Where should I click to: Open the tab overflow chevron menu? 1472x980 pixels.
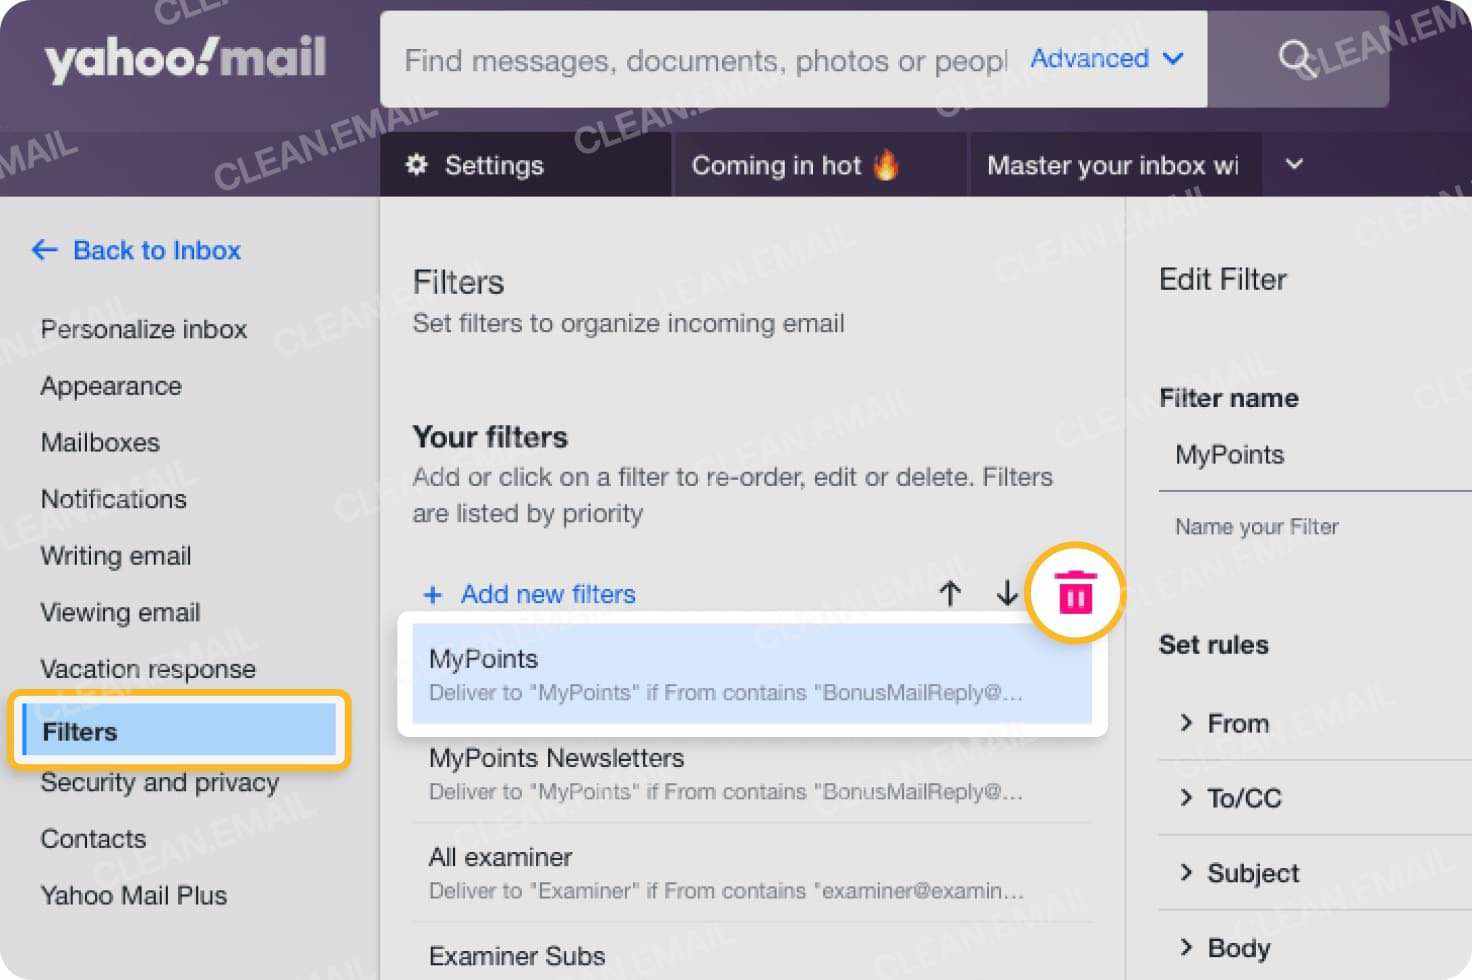point(1294,165)
